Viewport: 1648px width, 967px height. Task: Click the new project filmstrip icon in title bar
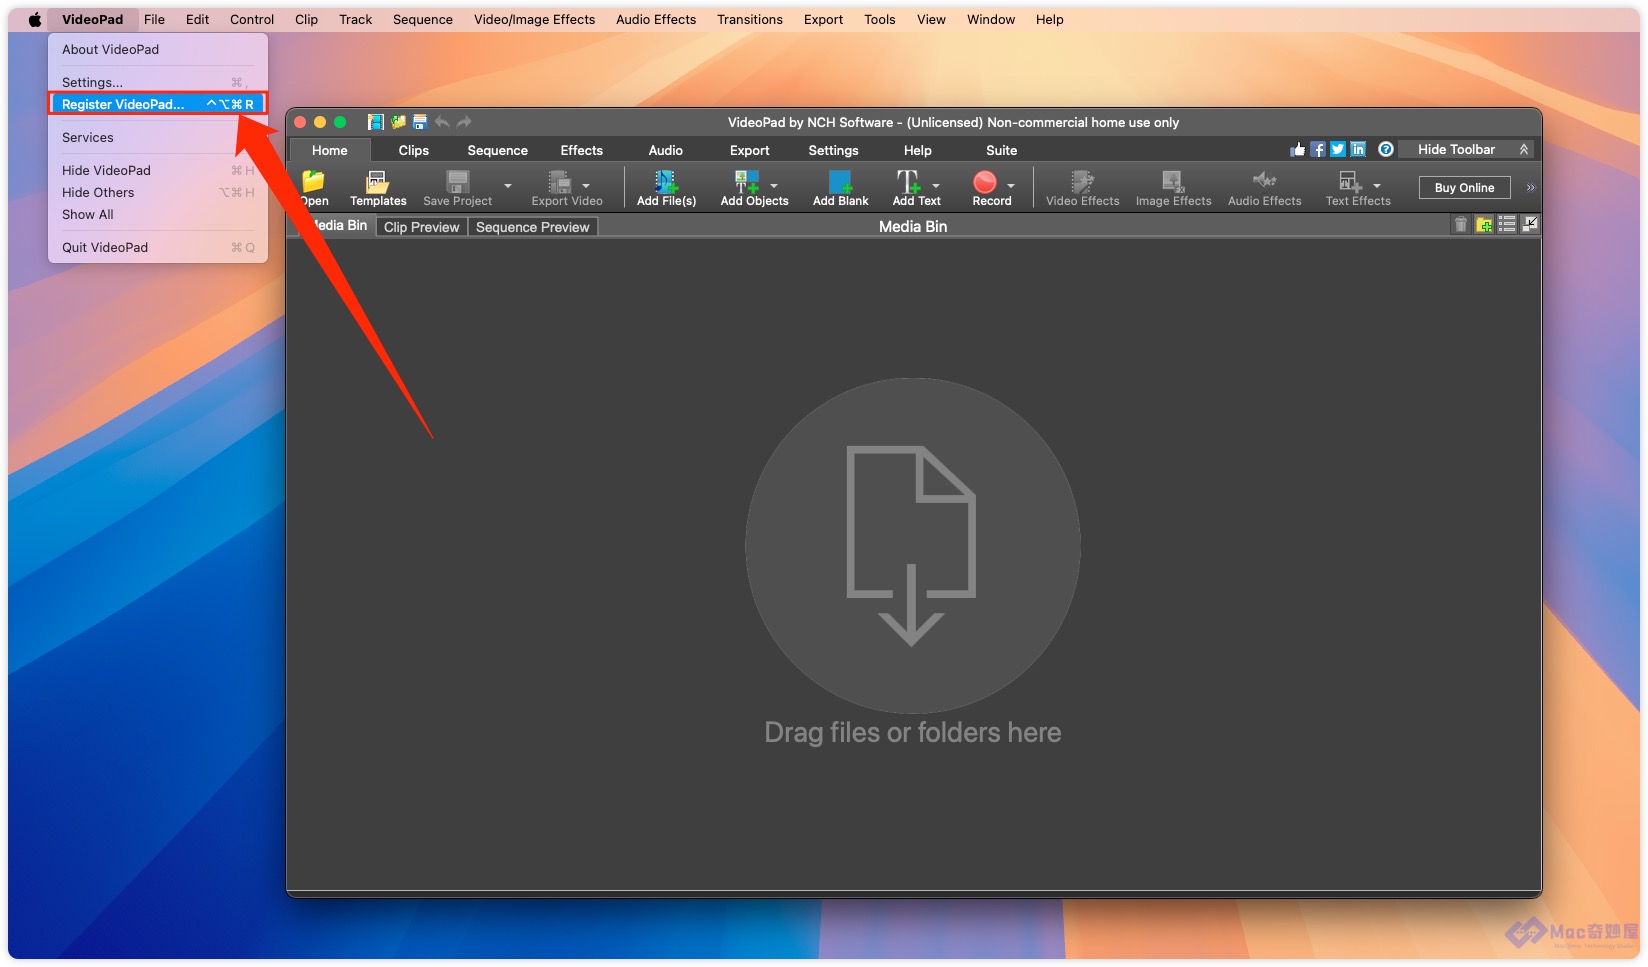click(376, 122)
